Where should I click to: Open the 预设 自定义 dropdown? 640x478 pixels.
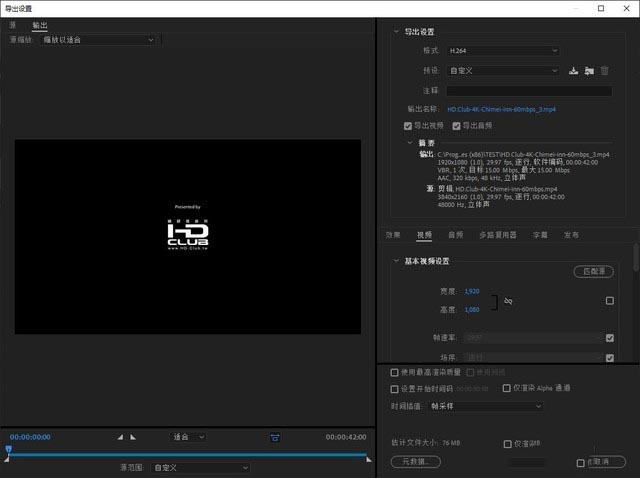[x=503, y=71]
